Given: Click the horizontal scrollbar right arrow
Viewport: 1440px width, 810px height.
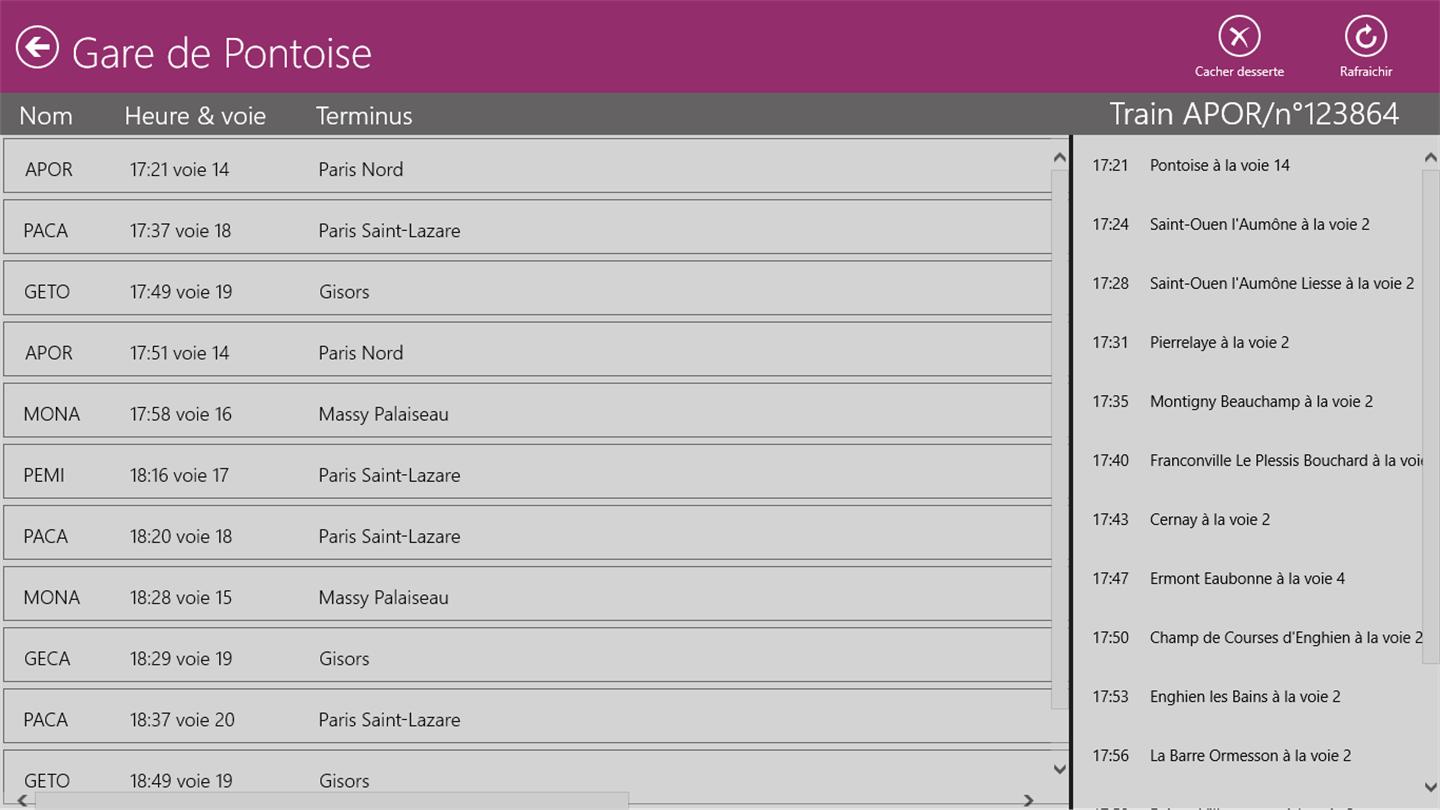Looking at the screenshot, I should [1028, 801].
